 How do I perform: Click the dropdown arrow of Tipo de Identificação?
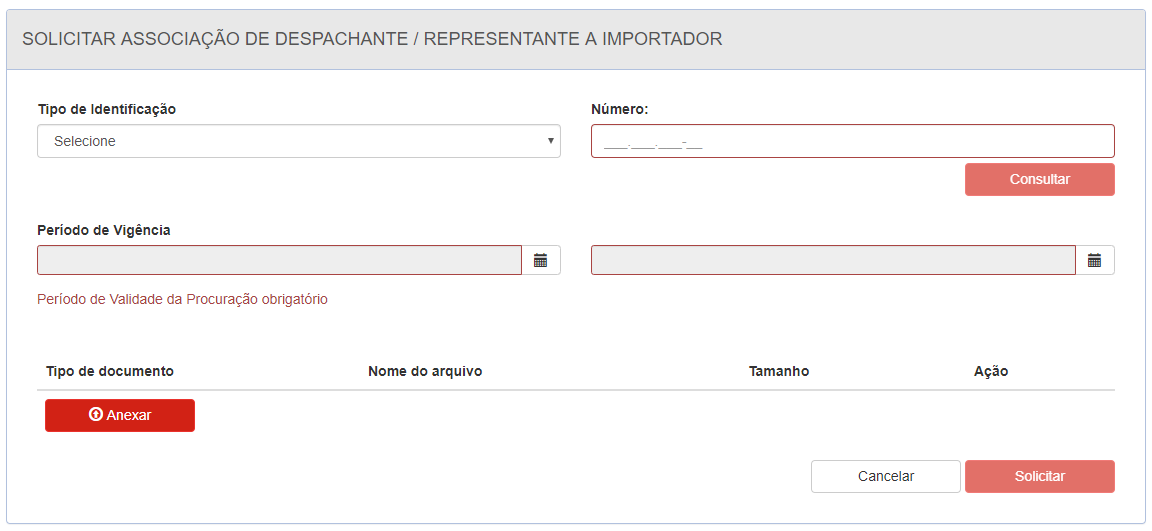(550, 140)
